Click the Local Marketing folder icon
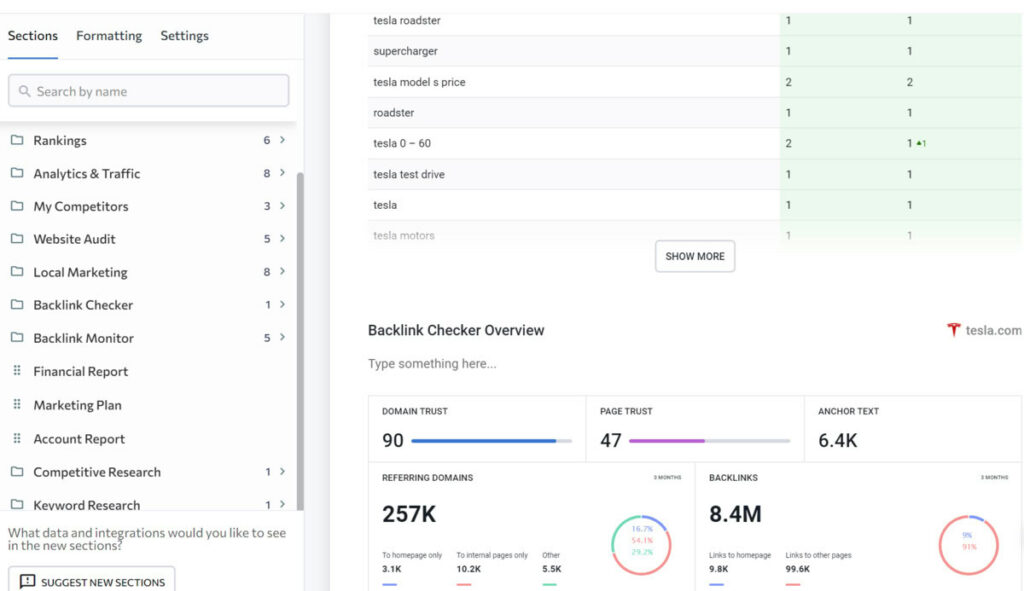 [x=17, y=272]
